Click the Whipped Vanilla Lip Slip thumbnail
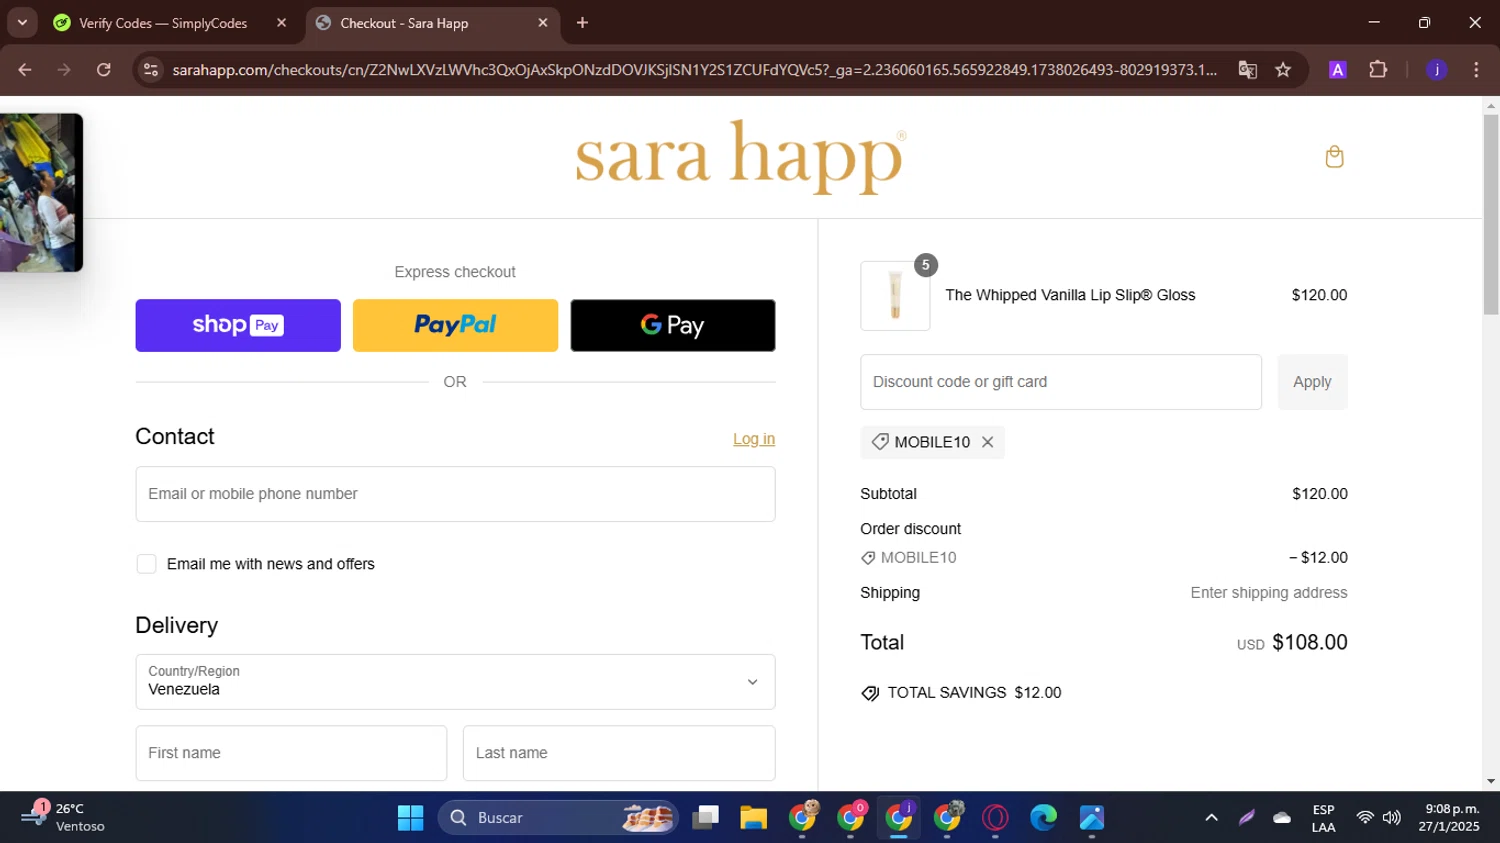This screenshot has height=843, width=1500. tap(895, 296)
